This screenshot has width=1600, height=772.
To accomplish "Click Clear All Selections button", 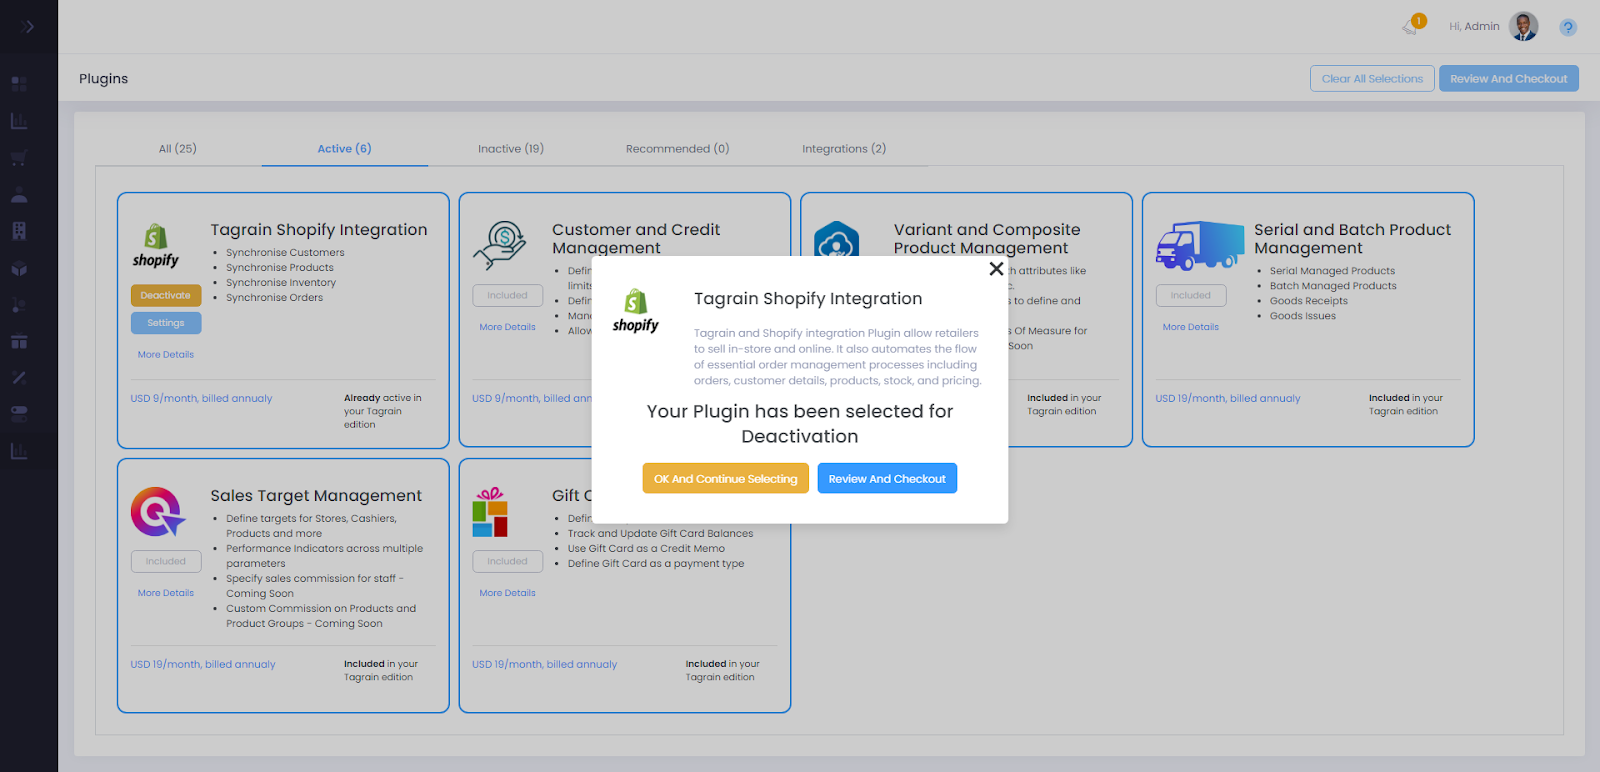I will click(x=1372, y=79).
